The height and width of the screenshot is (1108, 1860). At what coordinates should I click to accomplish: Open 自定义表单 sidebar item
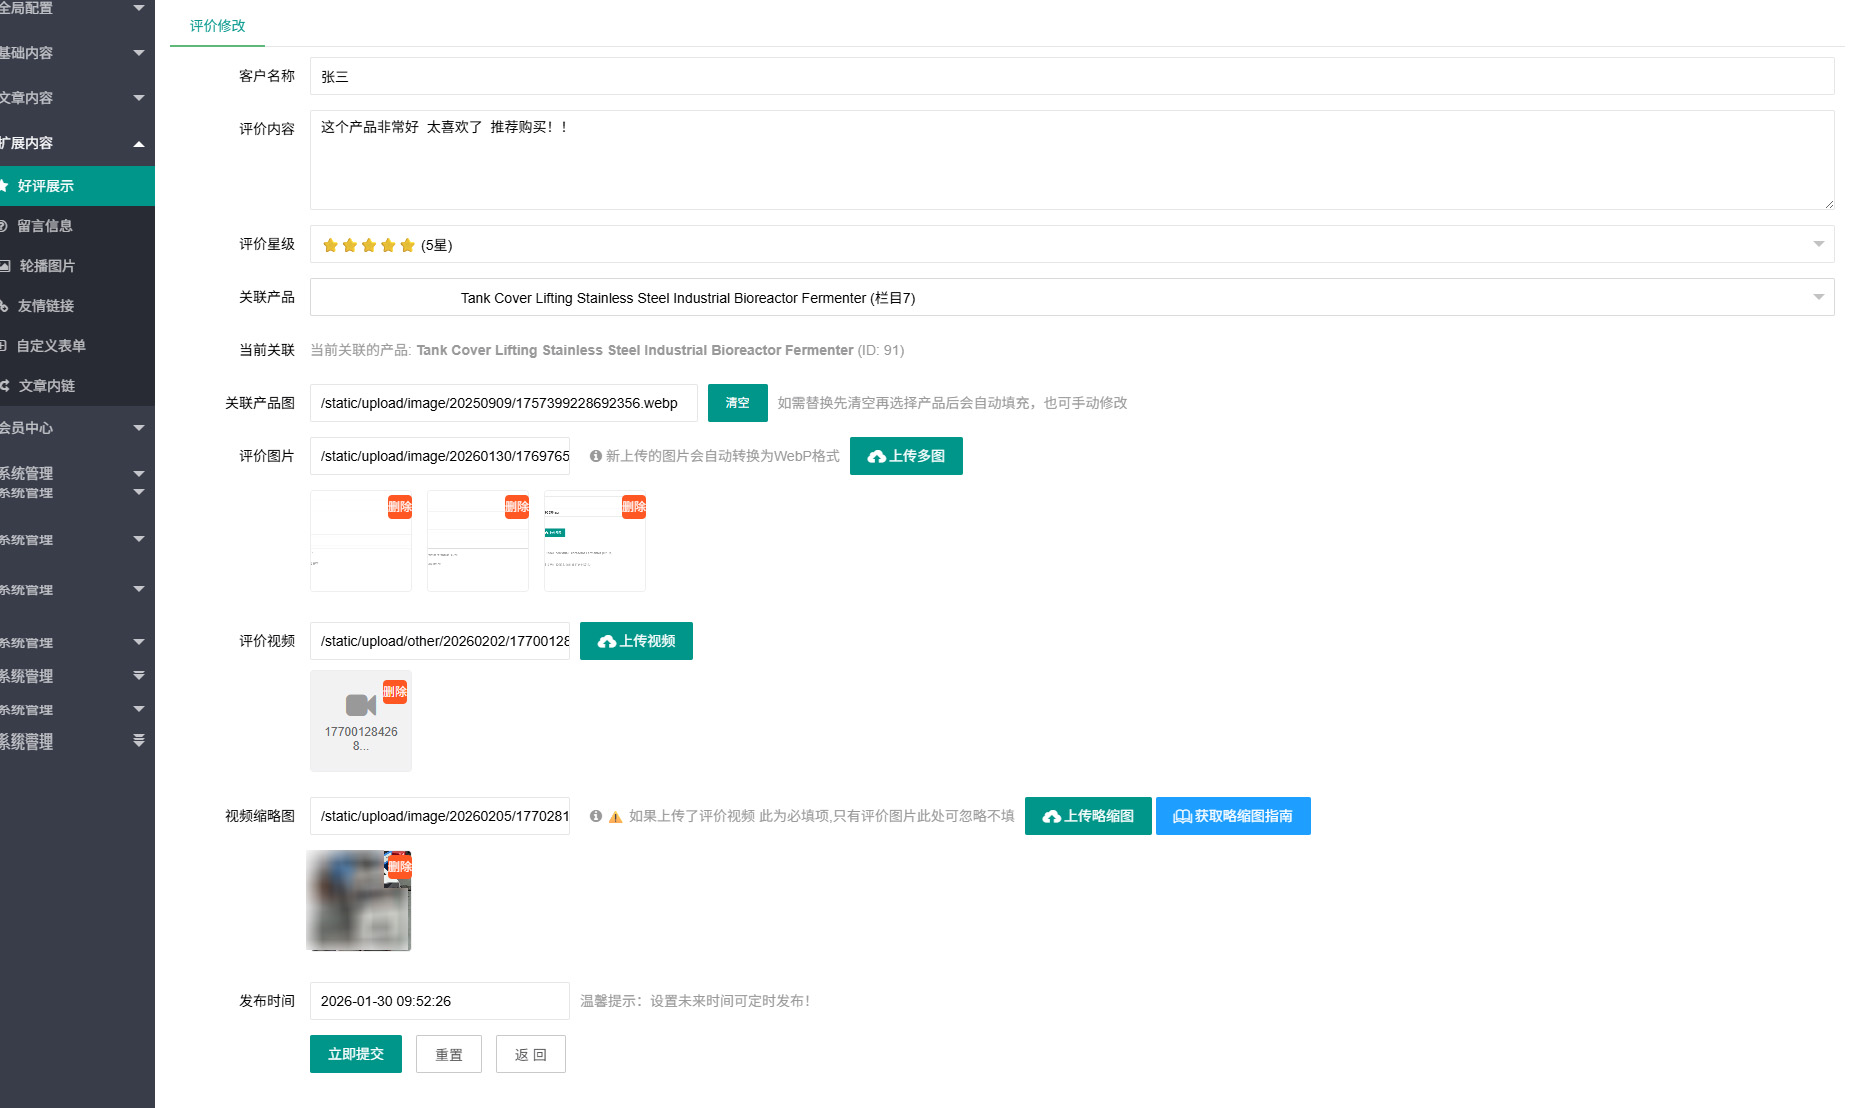[x=51, y=346]
